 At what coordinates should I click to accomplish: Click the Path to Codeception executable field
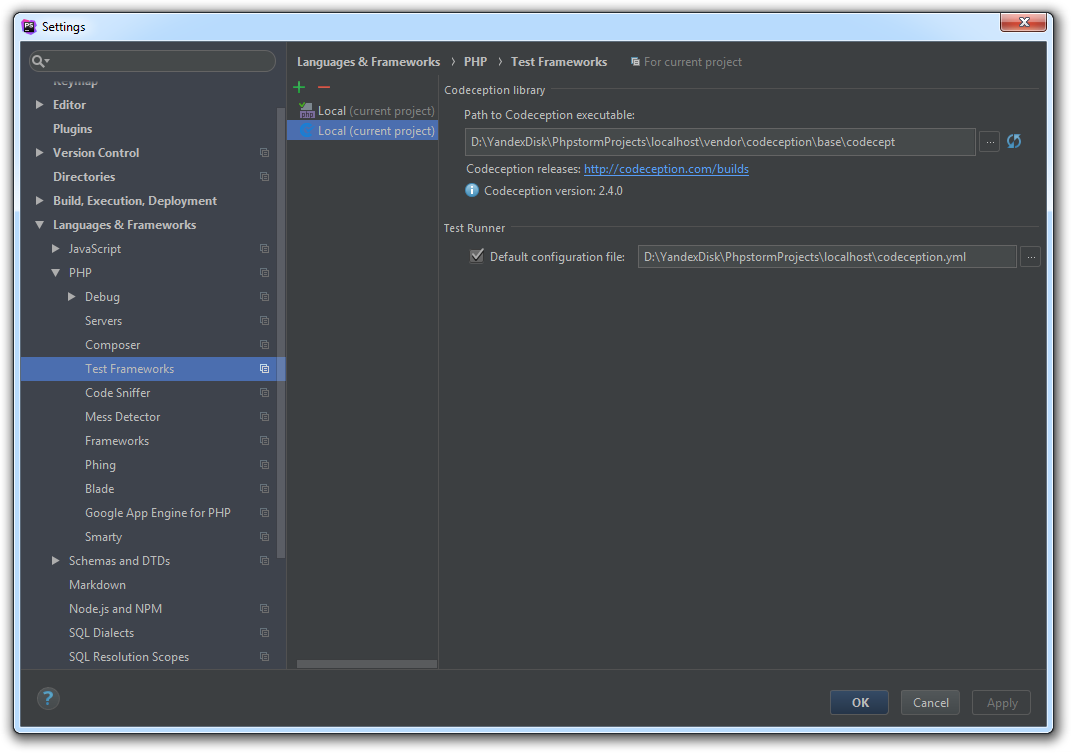click(720, 142)
